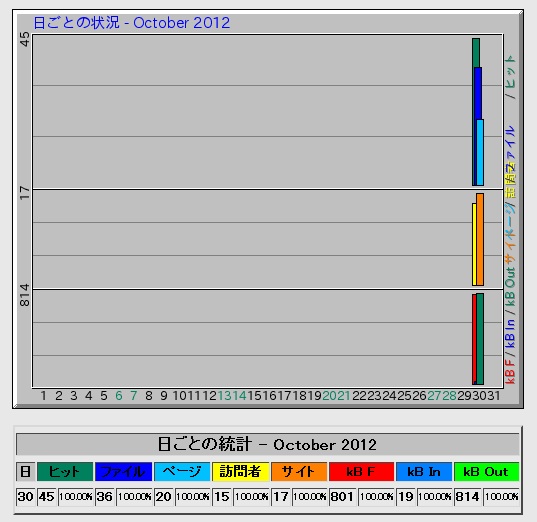Screen dimensions: 537x522
Task: Click the chart title 日ごとの状況 - October 2012
Action: click(x=132, y=23)
